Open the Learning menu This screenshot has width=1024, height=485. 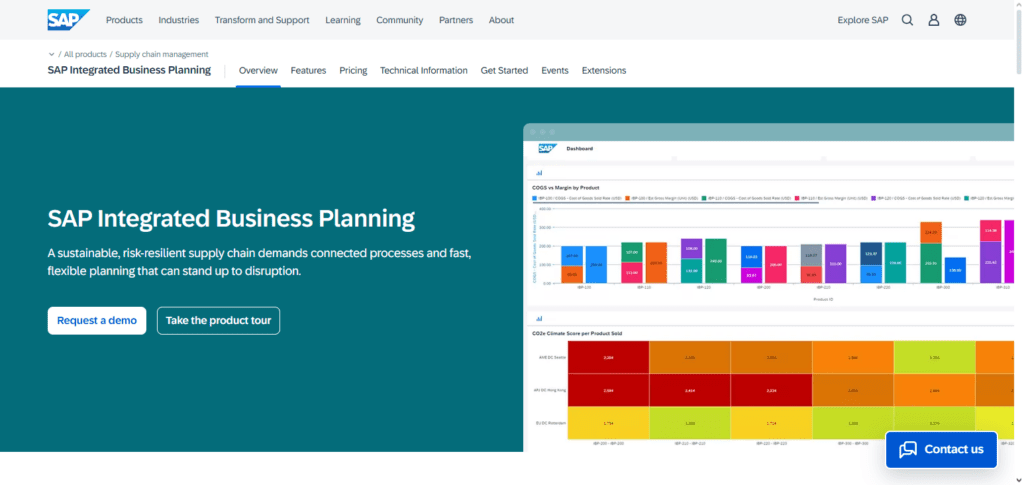click(343, 20)
